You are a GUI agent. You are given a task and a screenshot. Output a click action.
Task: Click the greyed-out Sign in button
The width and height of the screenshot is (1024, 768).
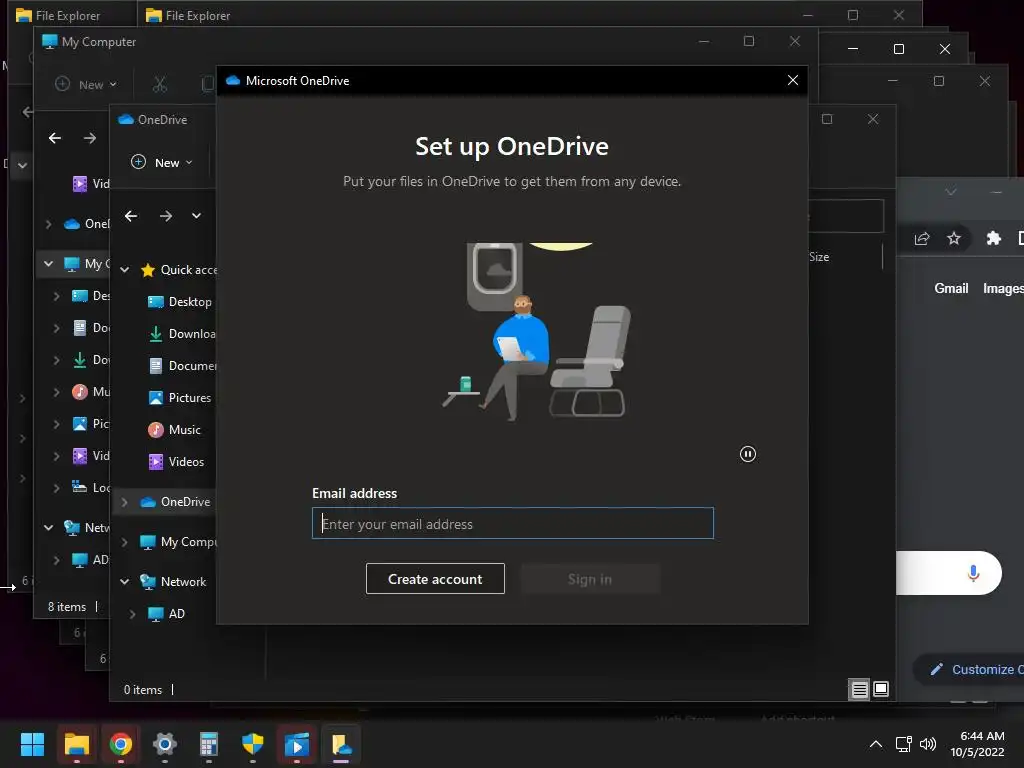590,579
